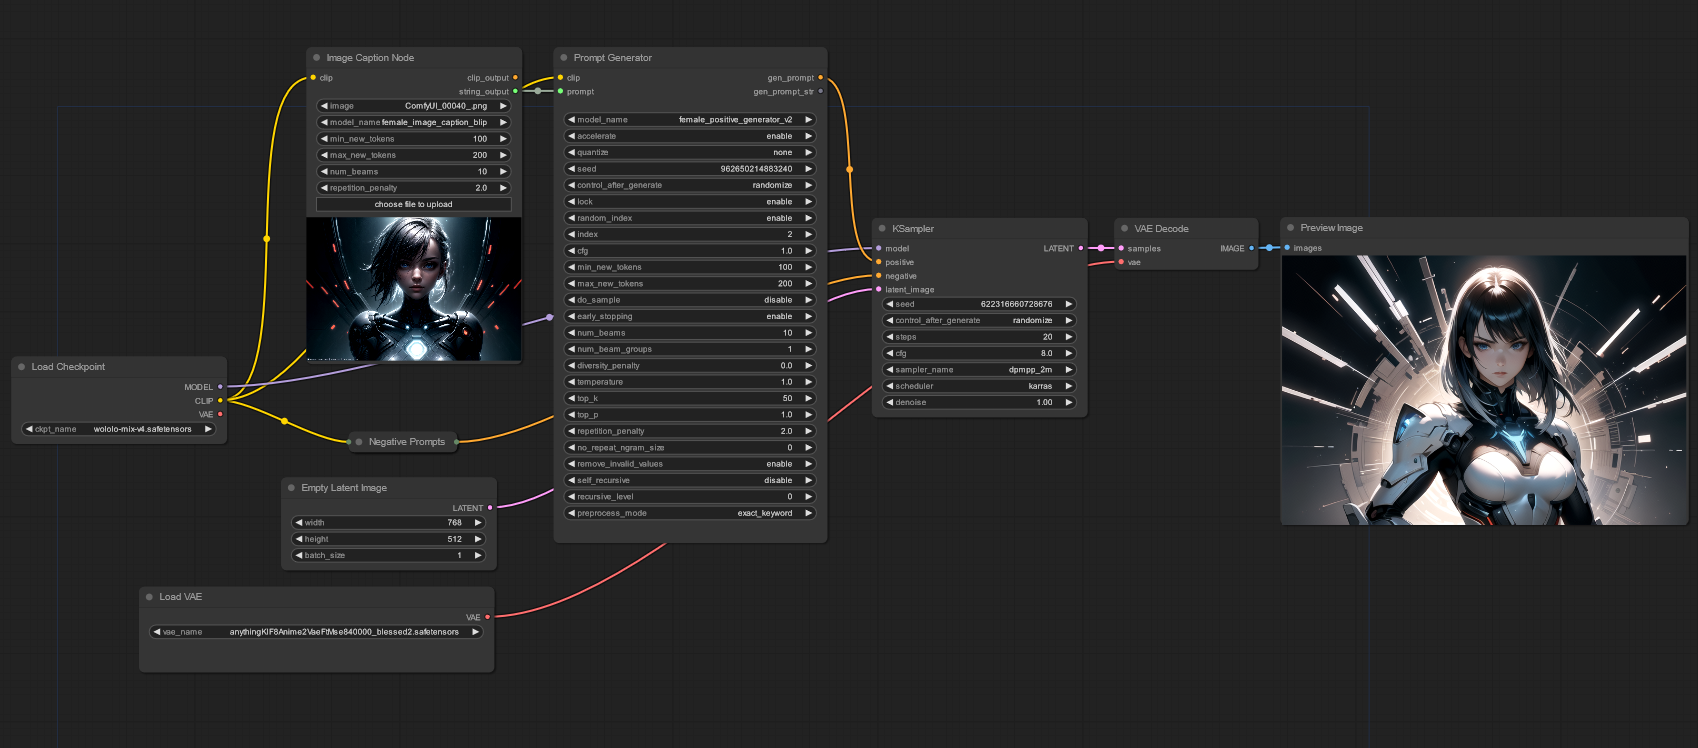This screenshot has width=1698, height=748.
Task: Decrease KSampler cfg with left arrow
Action: coord(890,353)
